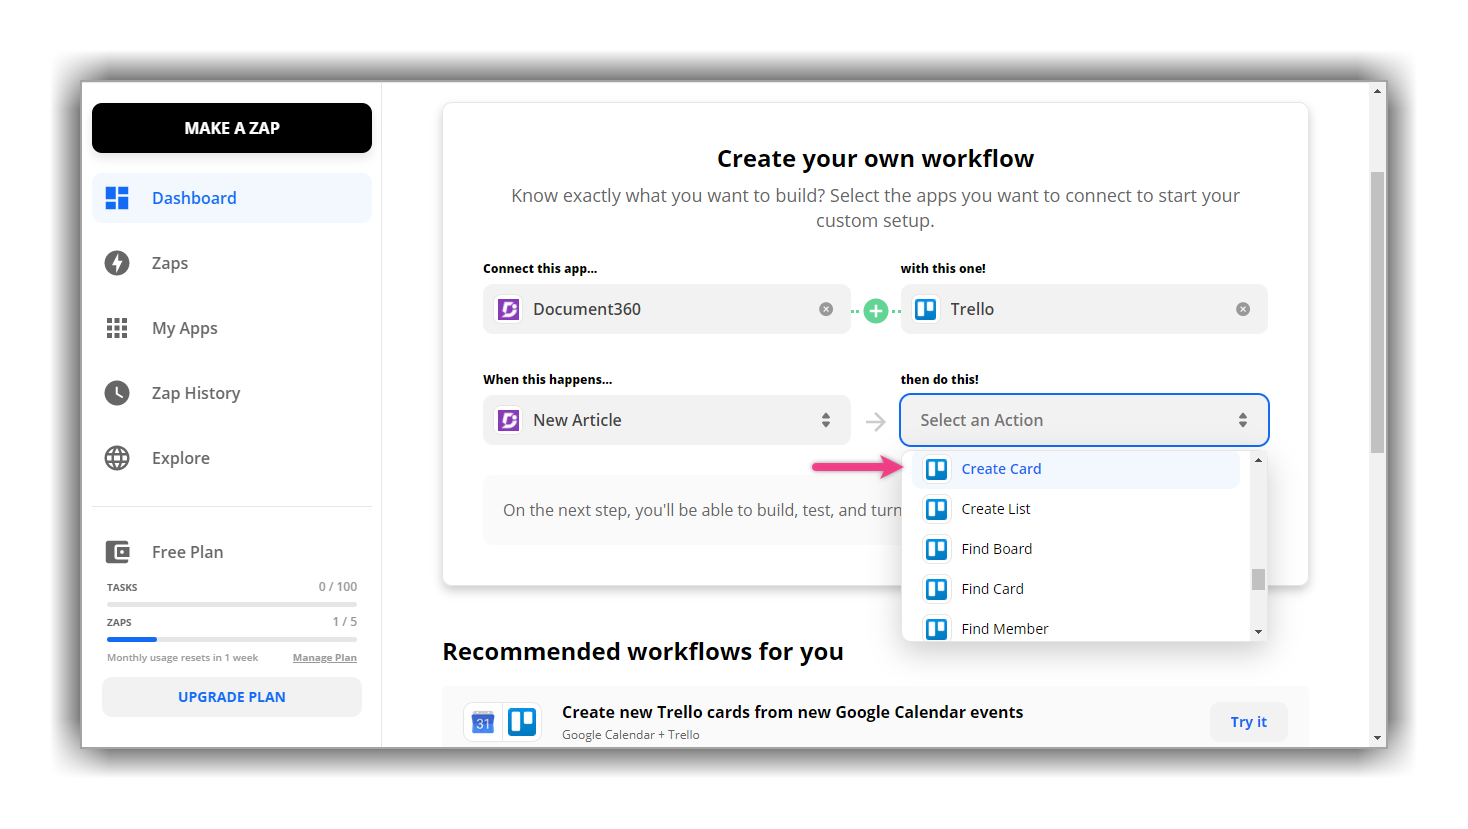
Task: Open the New Article trigger dropdown
Action: 666,420
